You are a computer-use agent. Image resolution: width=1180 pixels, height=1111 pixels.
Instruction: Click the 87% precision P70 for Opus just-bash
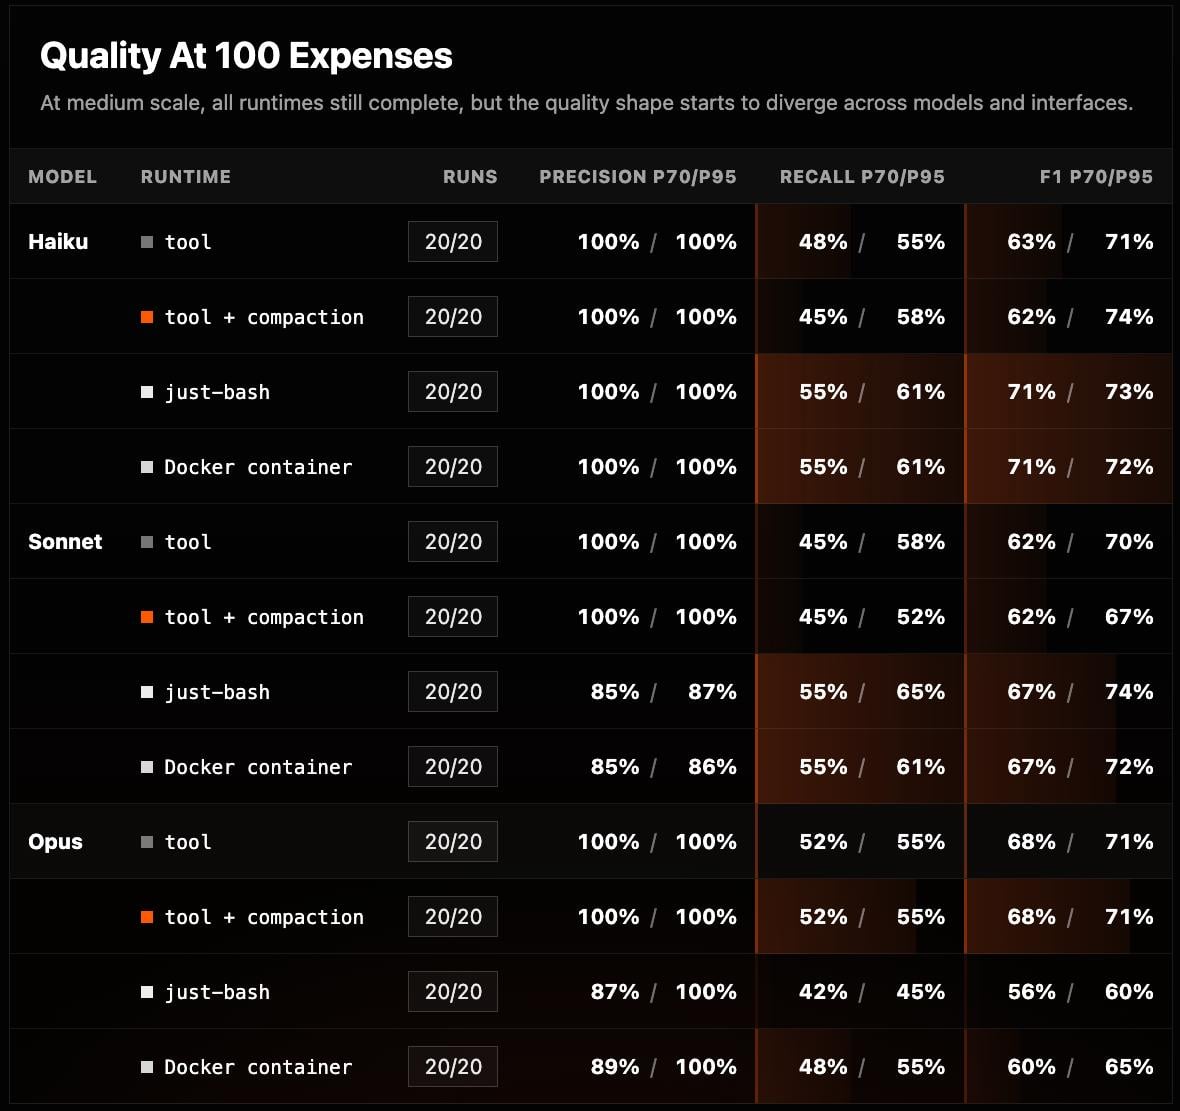(615, 992)
